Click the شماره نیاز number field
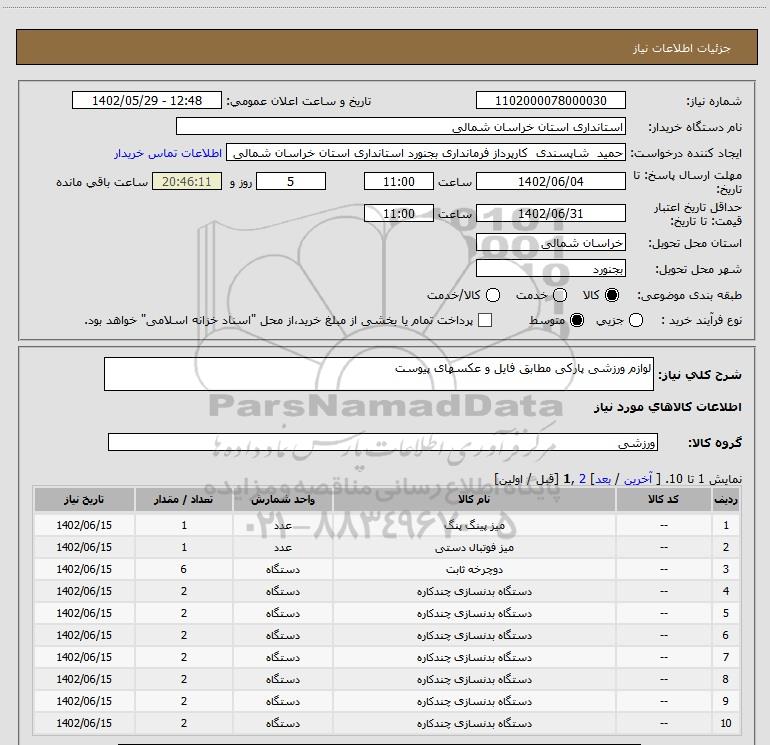The width and height of the screenshot is (770, 745). pyautogui.click(x=550, y=100)
